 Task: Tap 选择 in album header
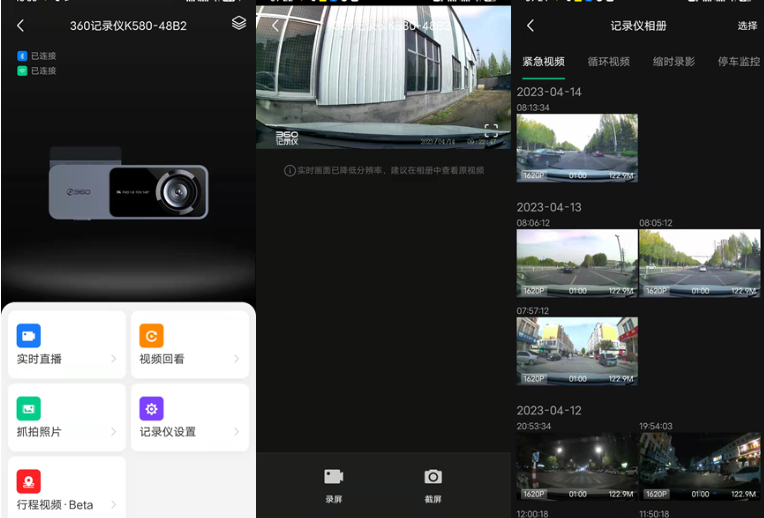pyautogui.click(x=747, y=26)
